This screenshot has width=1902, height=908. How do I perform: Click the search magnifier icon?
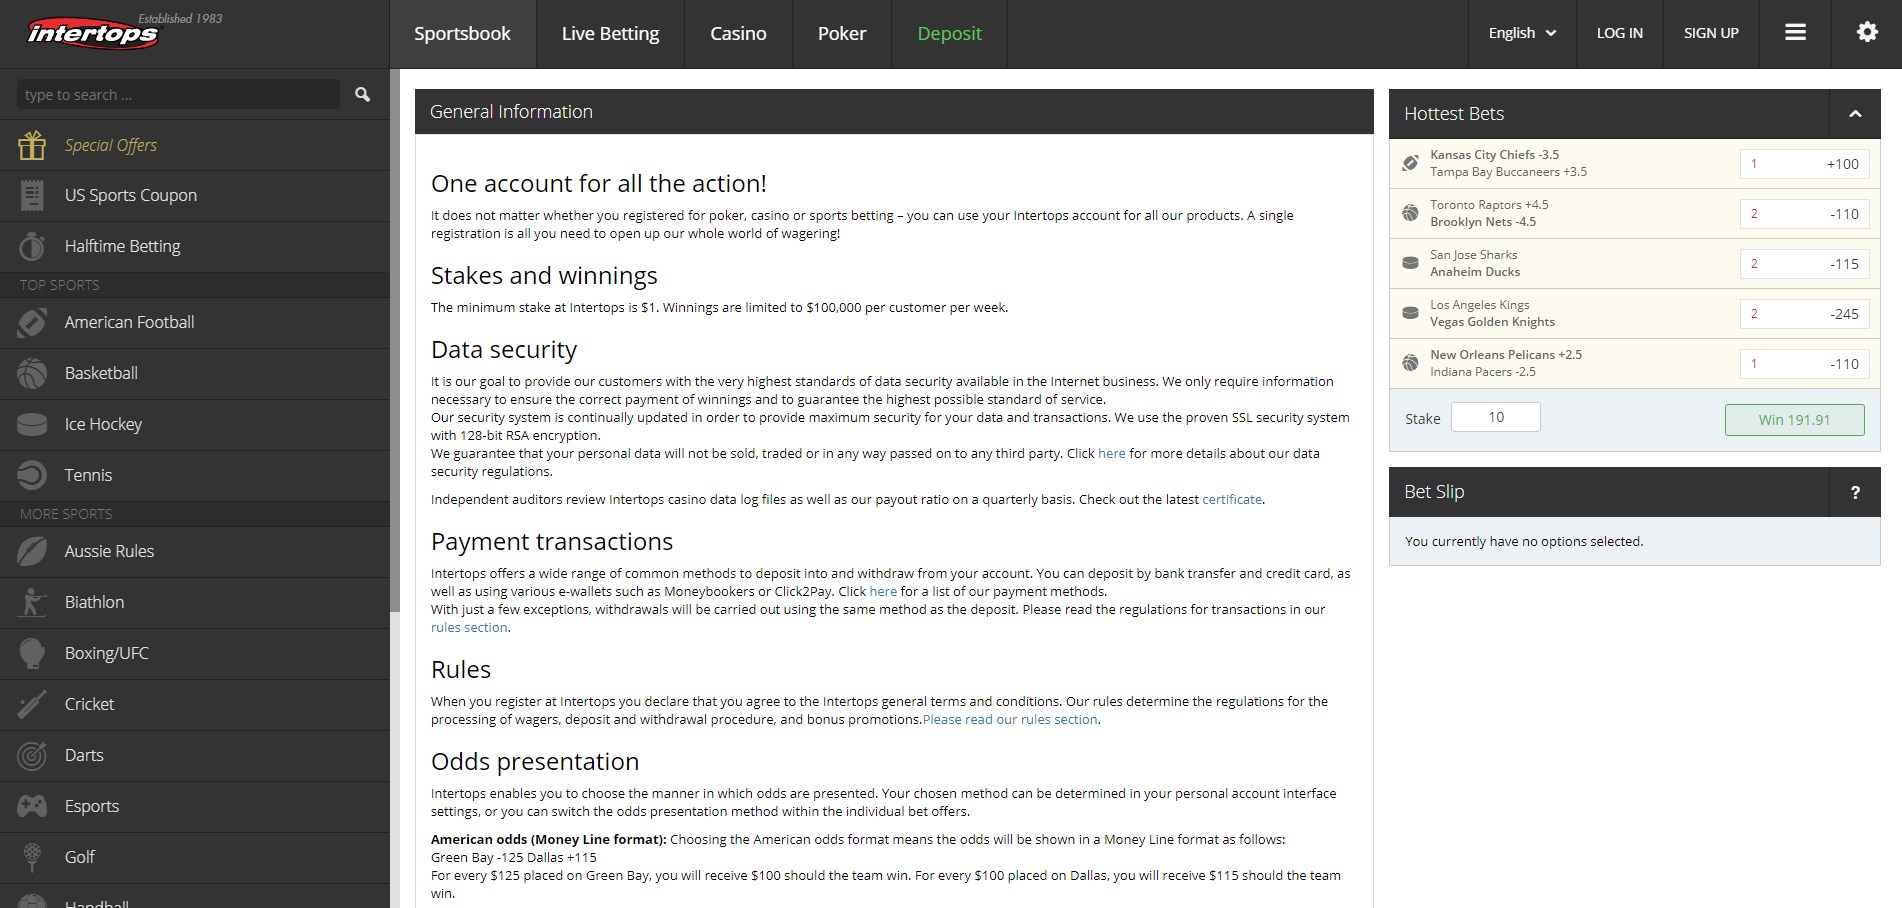point(362,94)
